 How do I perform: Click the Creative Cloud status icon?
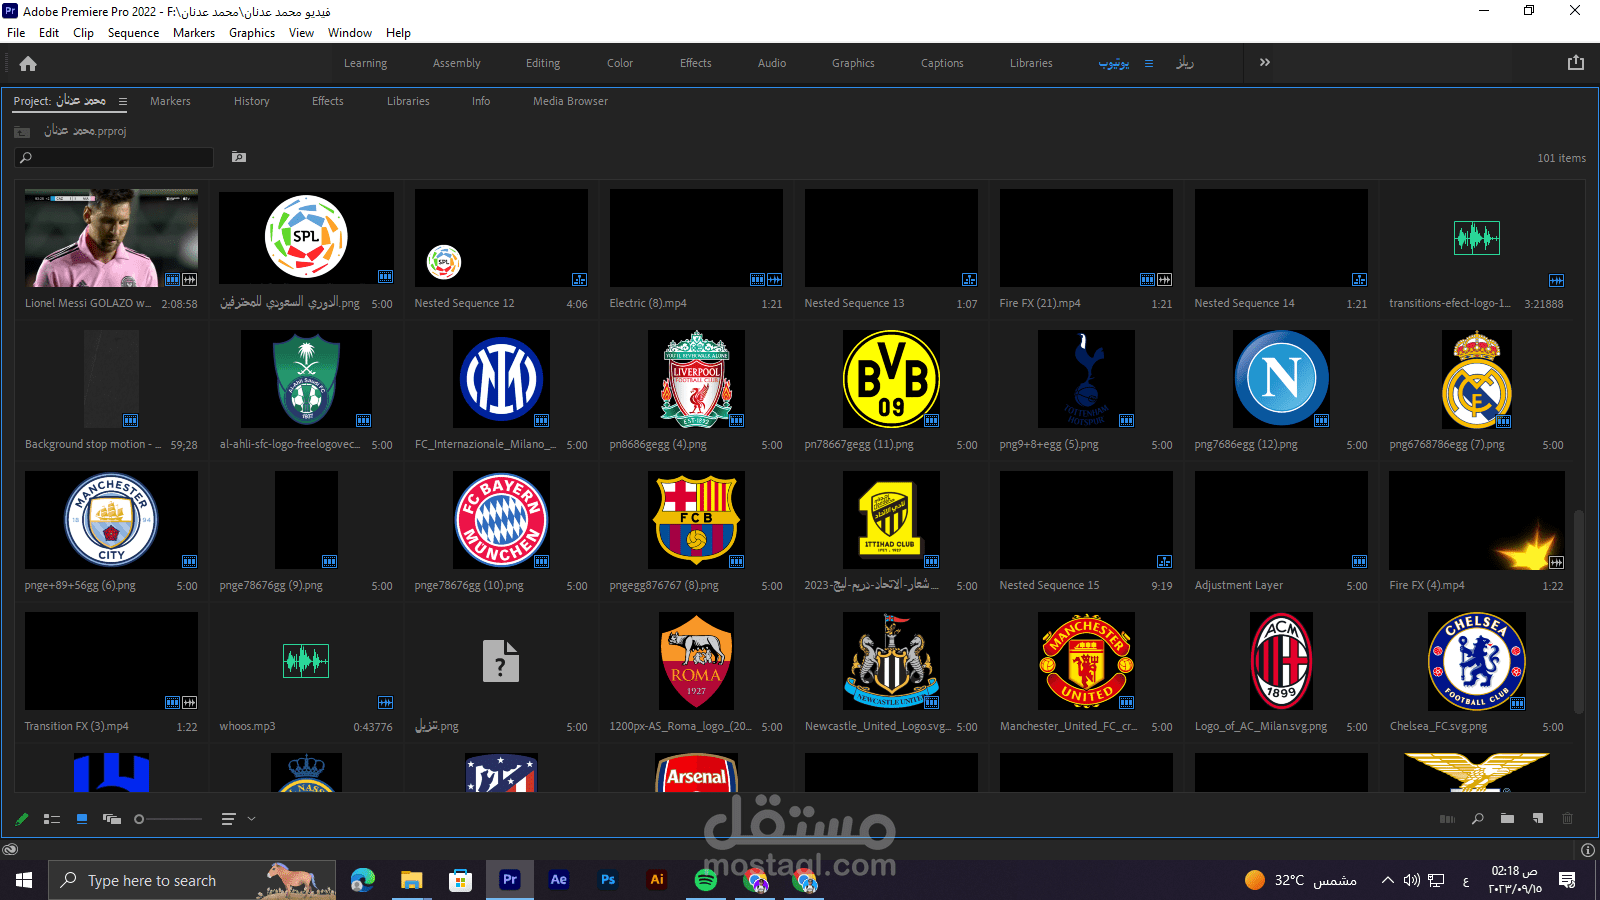click(x=10, y=850)
